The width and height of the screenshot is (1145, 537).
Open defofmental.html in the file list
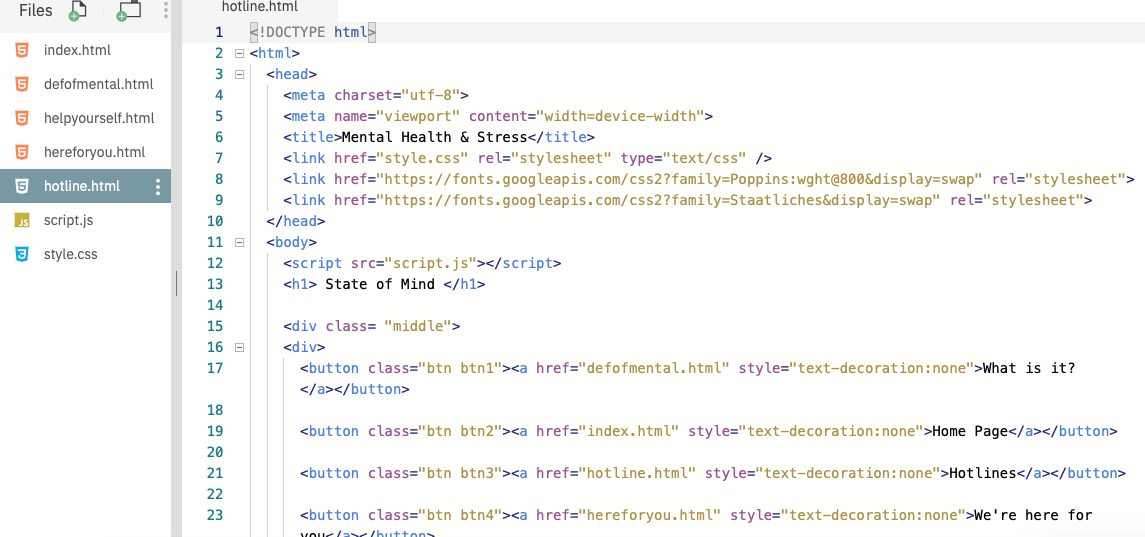click(99, 84)
